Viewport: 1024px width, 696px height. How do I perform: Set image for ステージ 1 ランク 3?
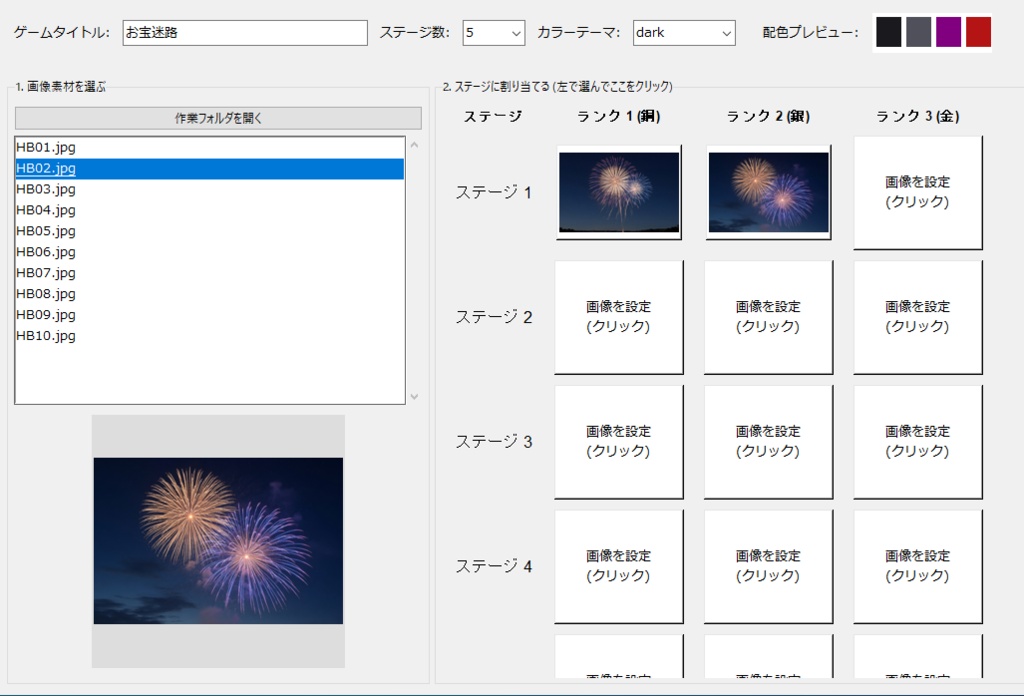[918, 193]
